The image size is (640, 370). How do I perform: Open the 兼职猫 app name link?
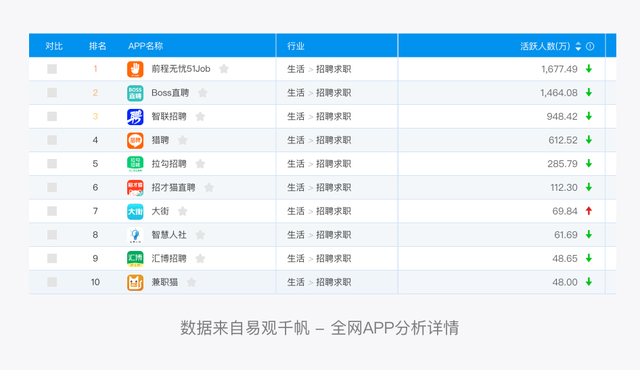(x=164, y=282)
